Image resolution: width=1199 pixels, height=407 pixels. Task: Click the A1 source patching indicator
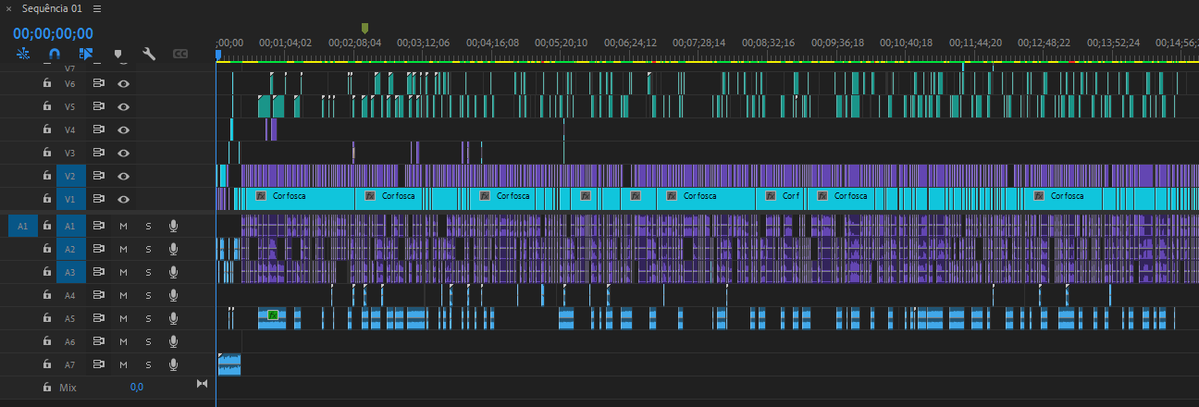click(x=23, y=226)
